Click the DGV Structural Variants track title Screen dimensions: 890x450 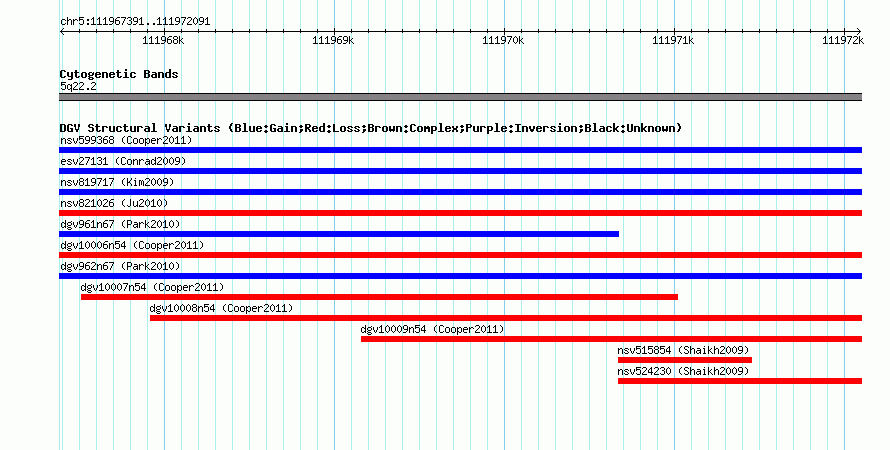(371, 128)
